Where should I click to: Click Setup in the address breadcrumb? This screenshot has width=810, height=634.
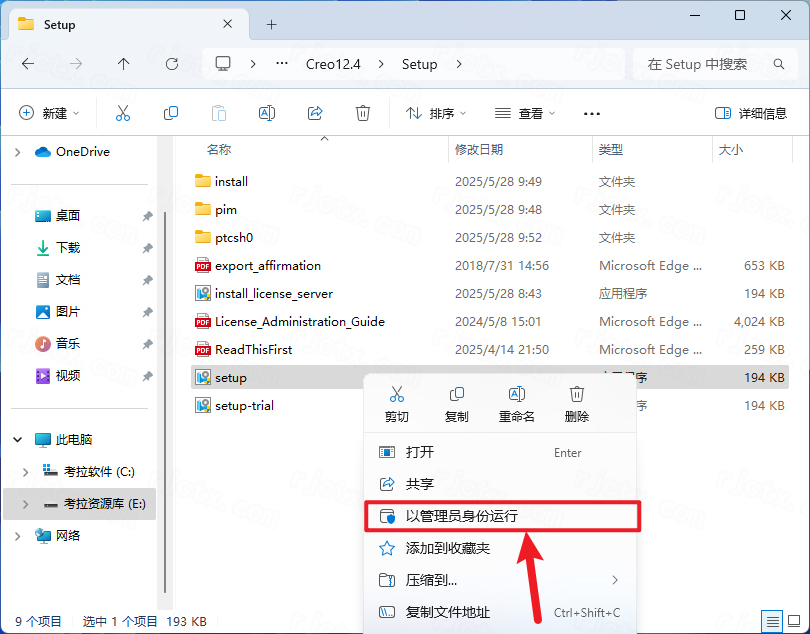pyautogui.click(x=419, y=64)
